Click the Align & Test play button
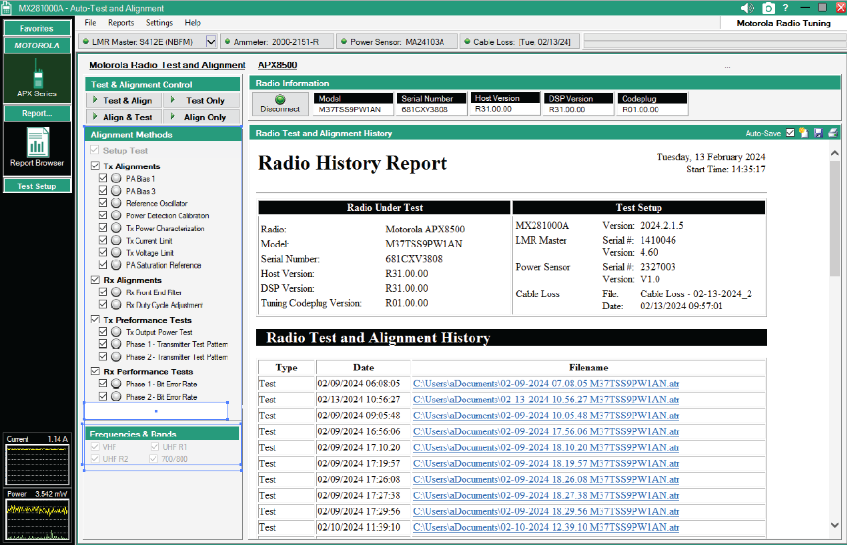Screen dimensions: 847x545 (x=123, y=117)
